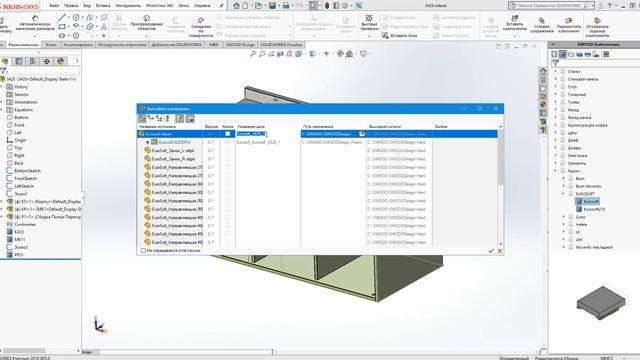Click the rightmost icon in the copy dialog toolbar
Screen dimensions: 640x360
[190, 118]
